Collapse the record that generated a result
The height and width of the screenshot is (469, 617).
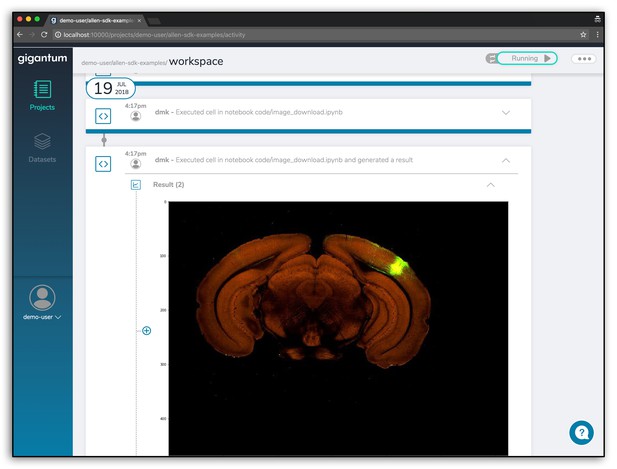[506, 161]
